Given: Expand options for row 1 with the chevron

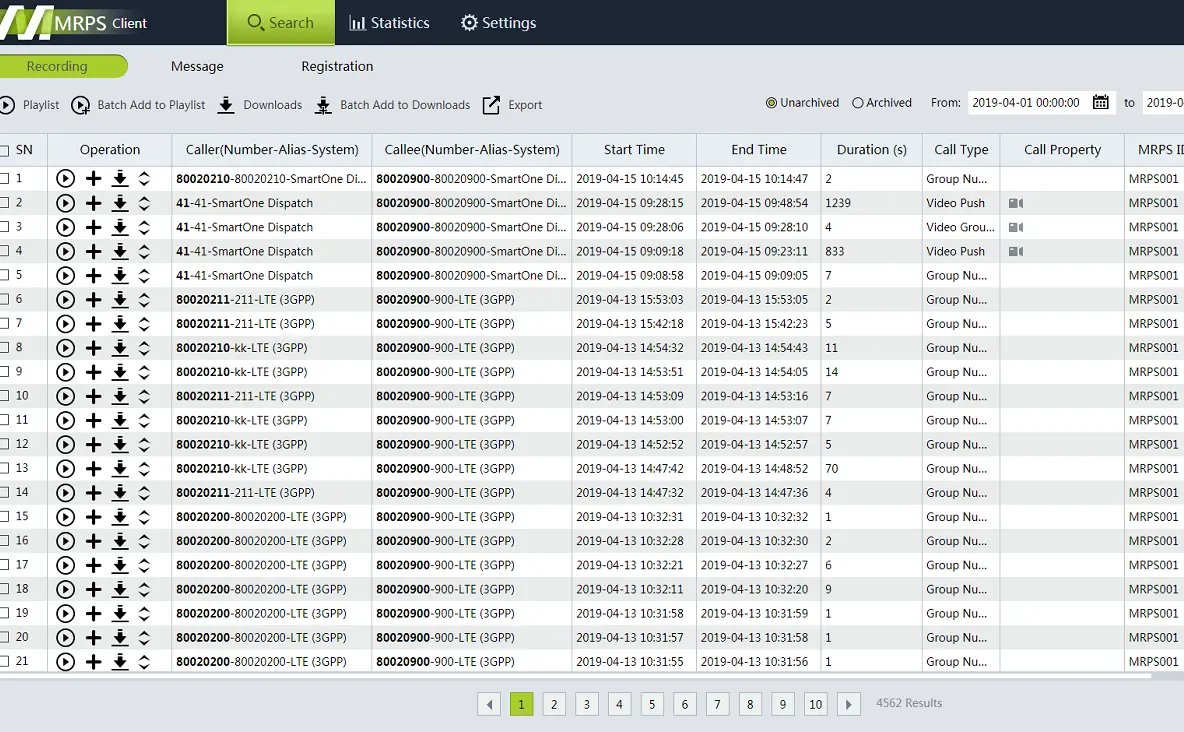Looking at the screenshot, I should point(145,178).
